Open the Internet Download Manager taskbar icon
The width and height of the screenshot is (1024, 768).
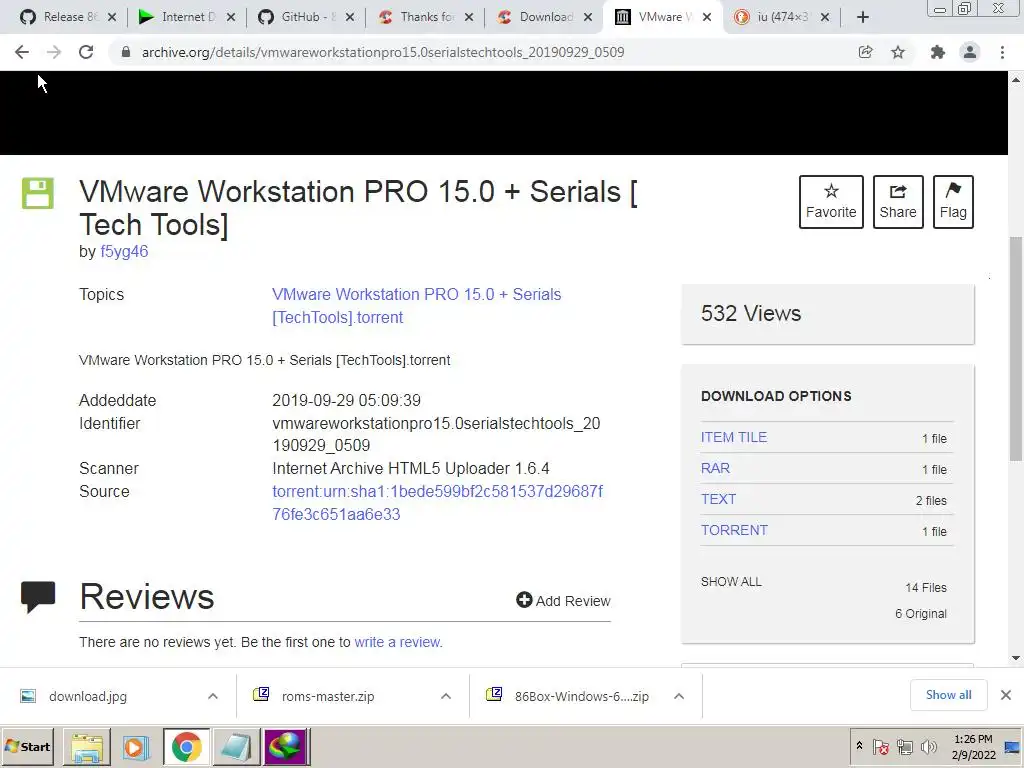pyautogui.click(x=286, y=747)
